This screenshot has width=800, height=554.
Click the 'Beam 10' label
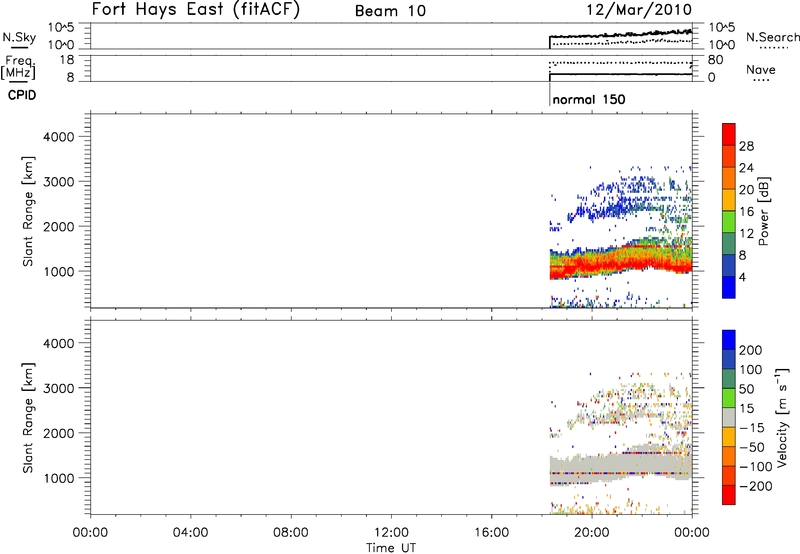tap(390, 11)
